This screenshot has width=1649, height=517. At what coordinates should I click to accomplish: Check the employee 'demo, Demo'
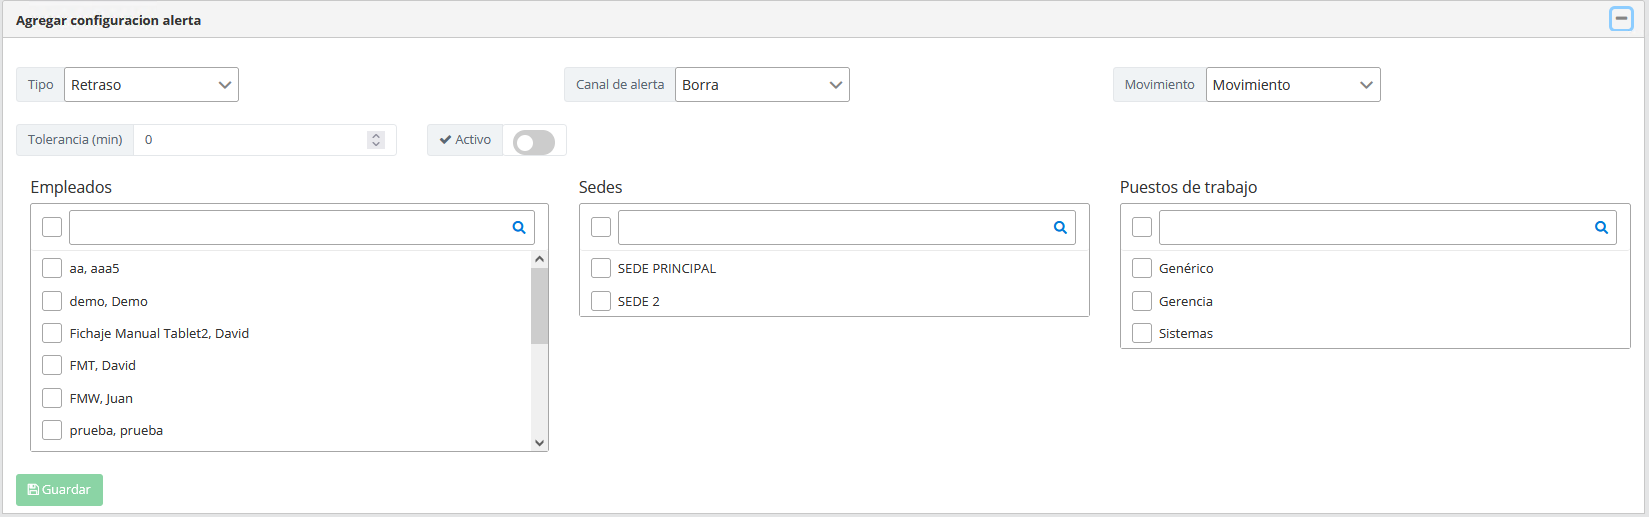[x=52, y=301]
